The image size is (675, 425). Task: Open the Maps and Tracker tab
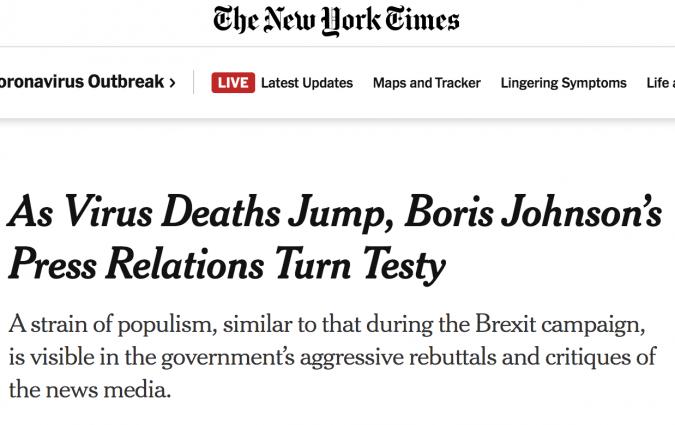click(x=426, y=83)
